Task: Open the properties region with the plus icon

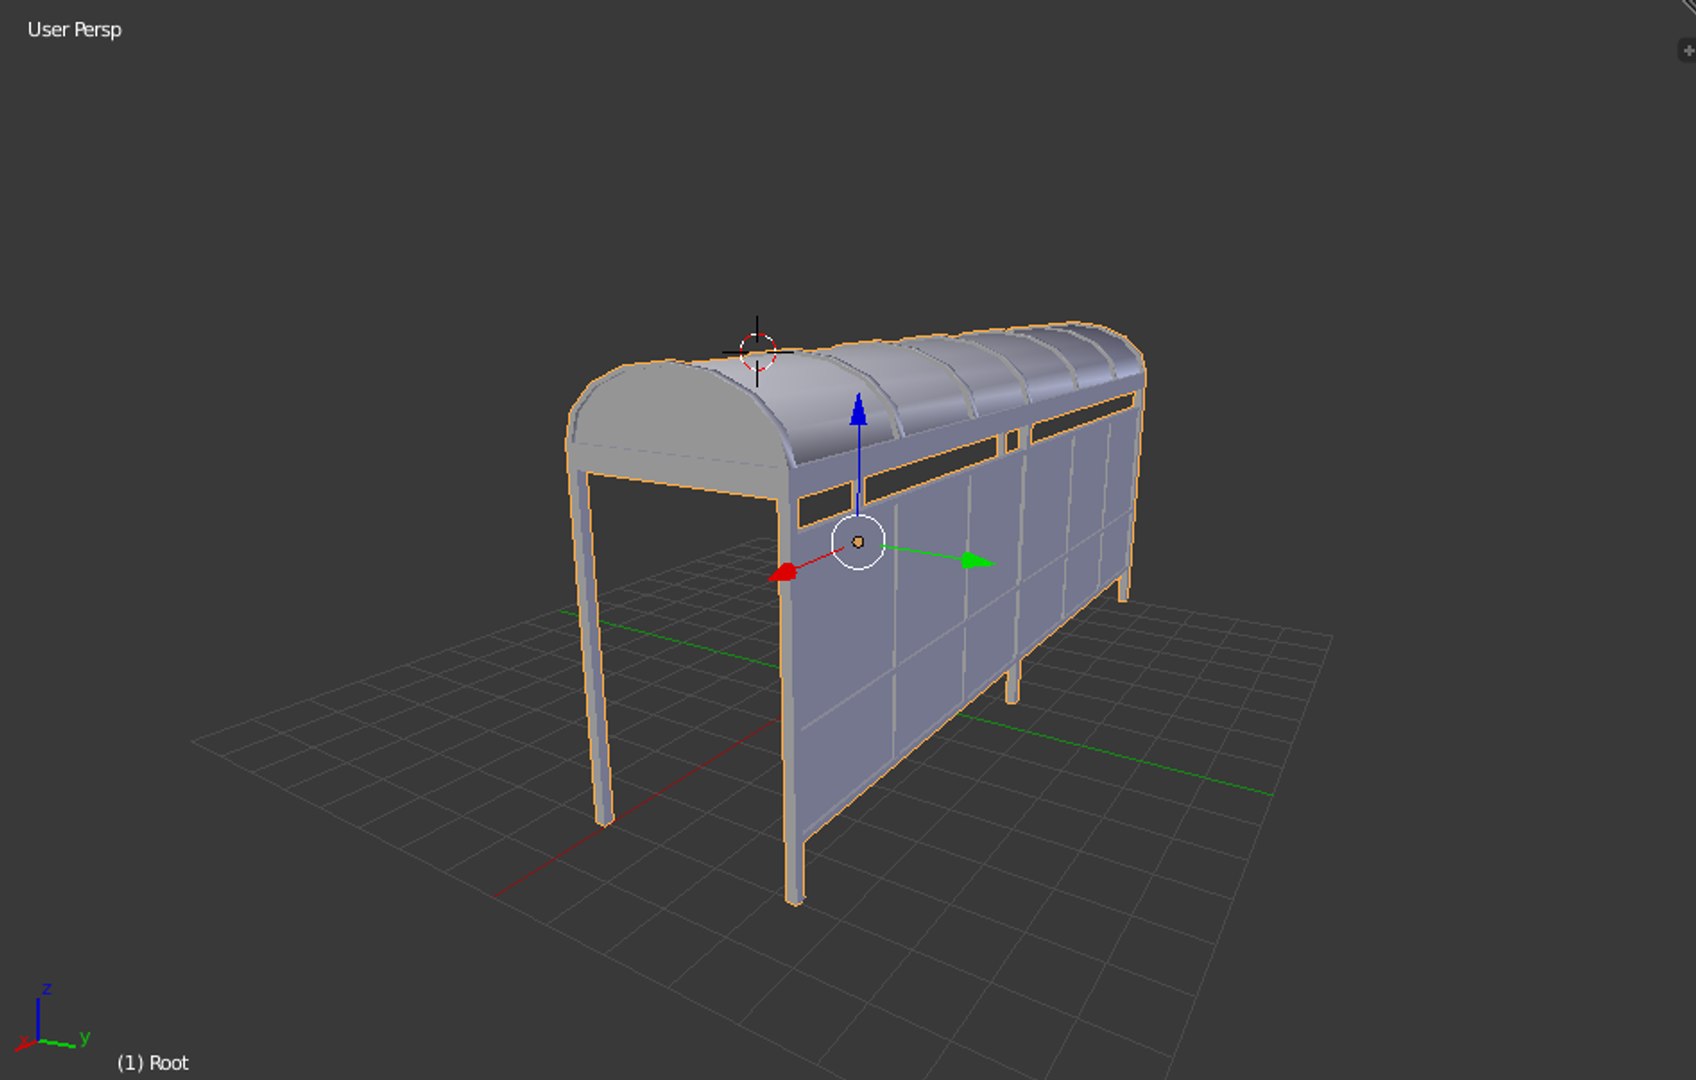Action: coord(1686,50)
